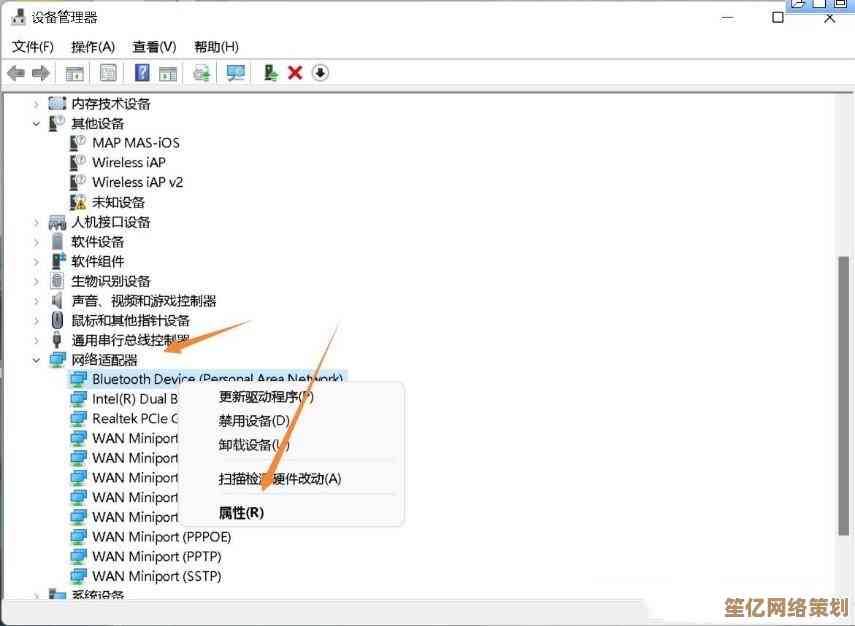Image resolution: width=855 pixels, height=626 pixels.
Task: Open the 查看(V) menu
Action: pos(154,47)
